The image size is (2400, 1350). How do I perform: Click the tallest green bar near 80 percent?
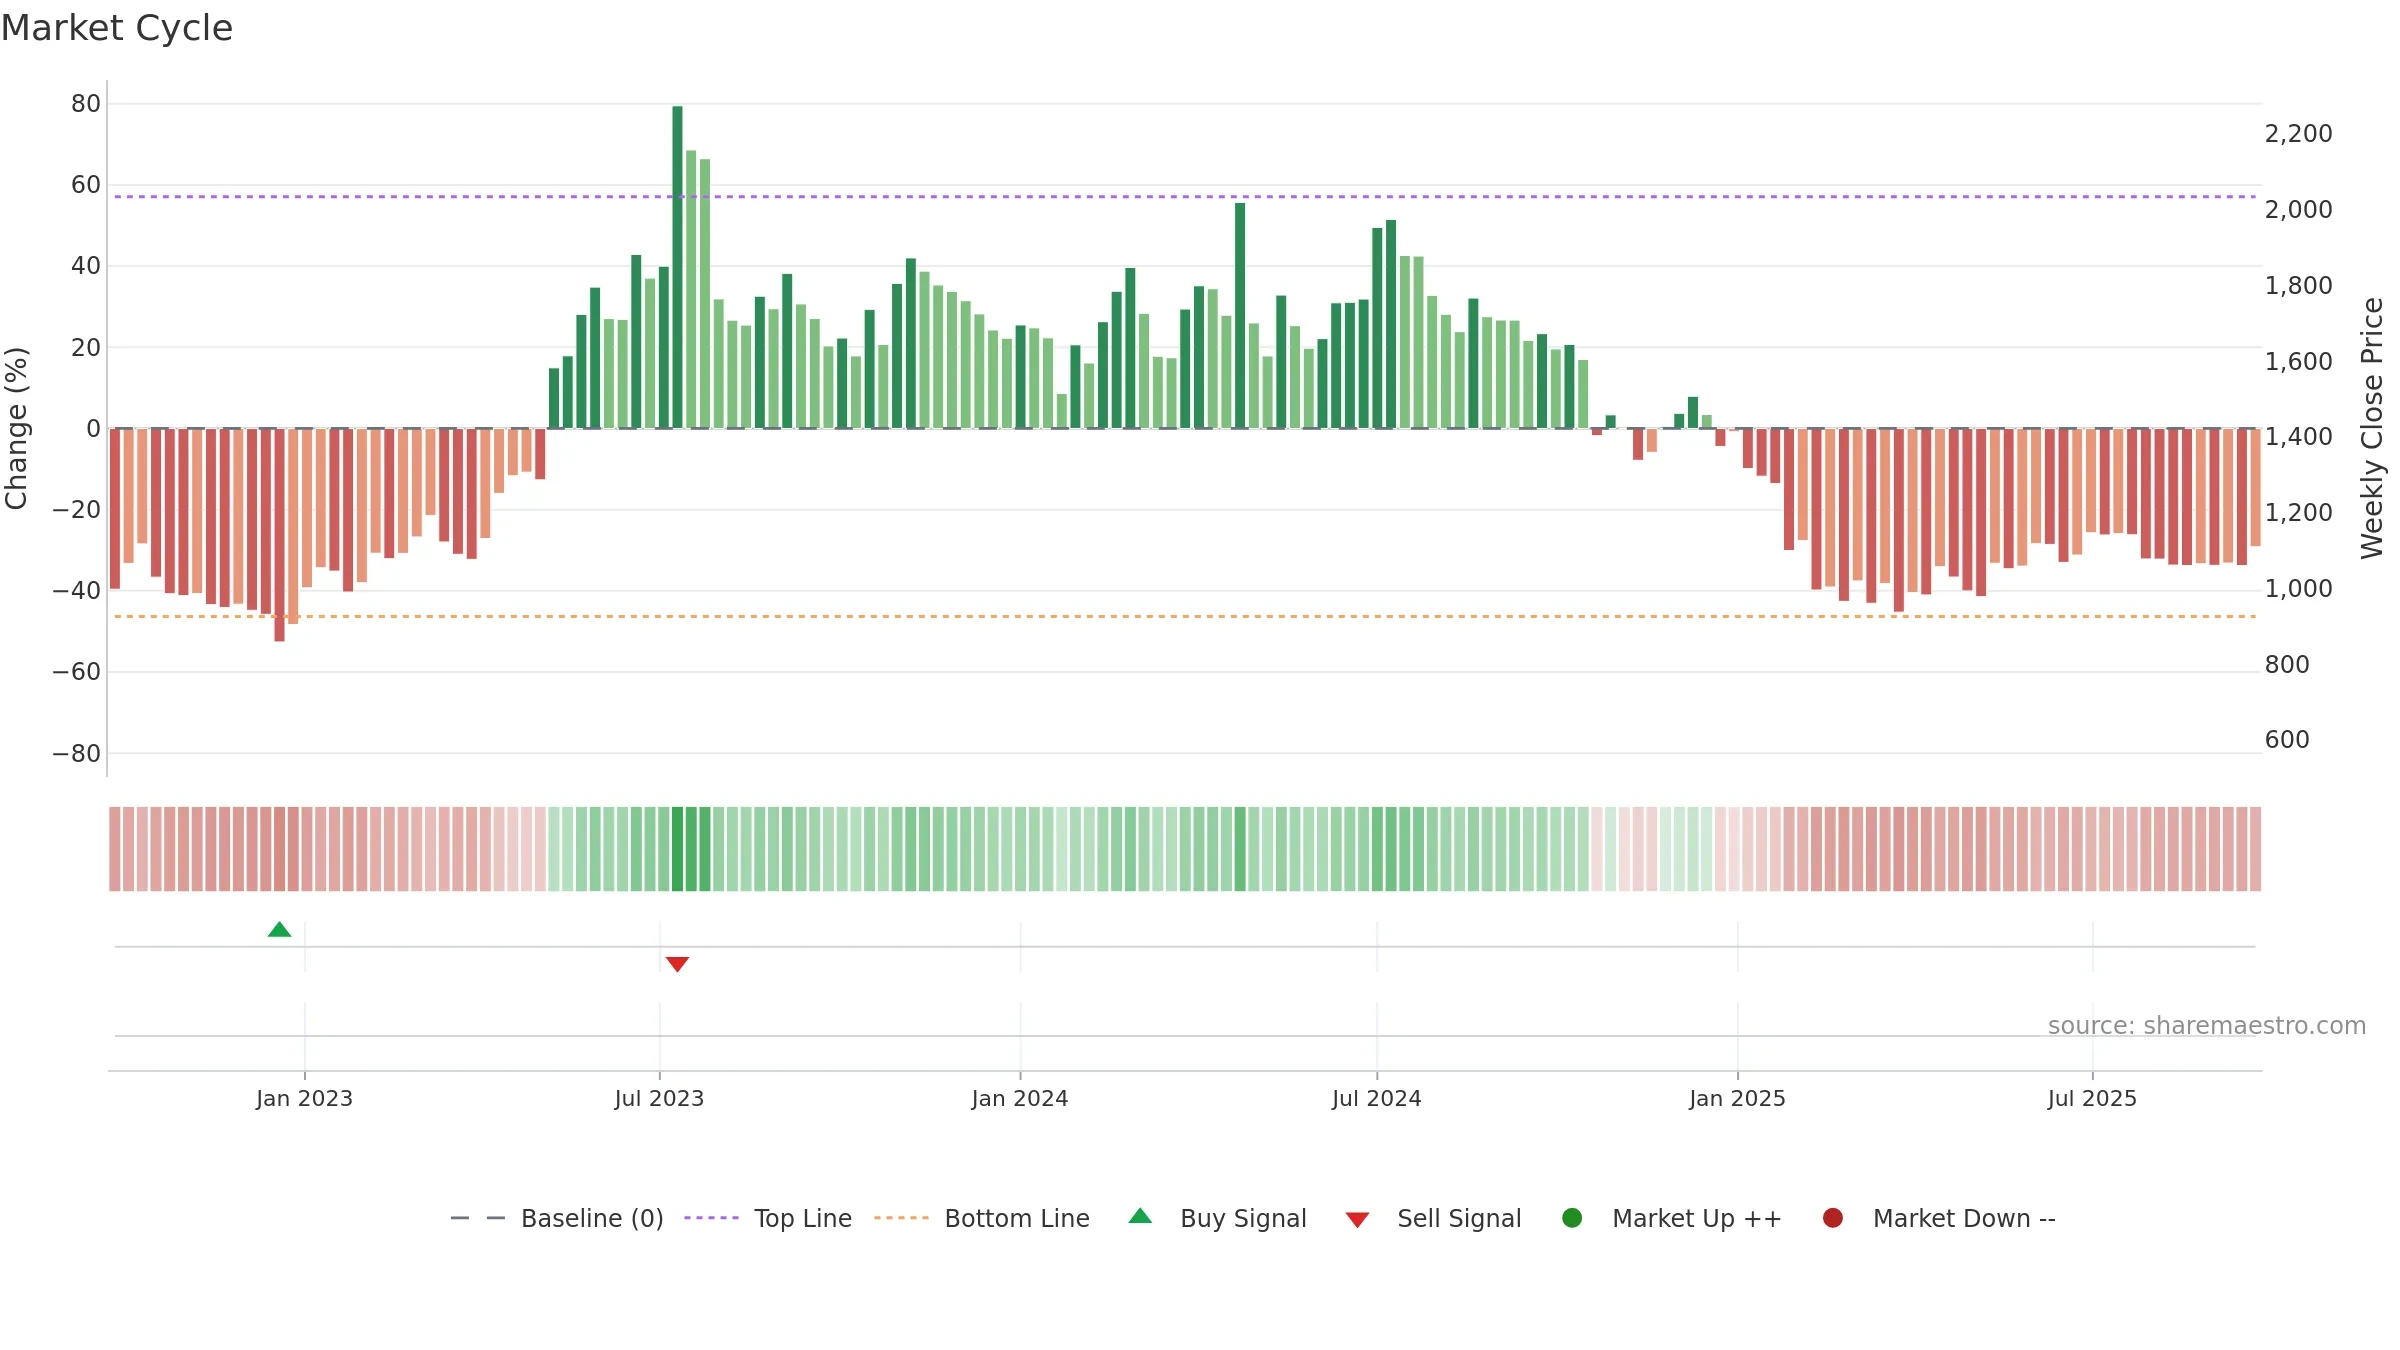pos(677,267)
